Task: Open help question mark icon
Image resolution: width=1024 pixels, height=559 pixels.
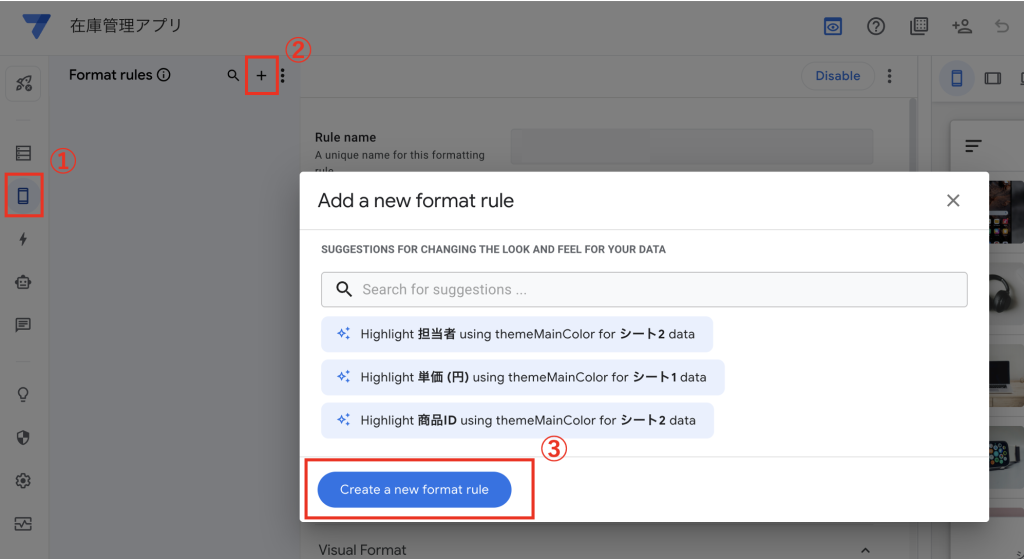Action: point(876,27)
